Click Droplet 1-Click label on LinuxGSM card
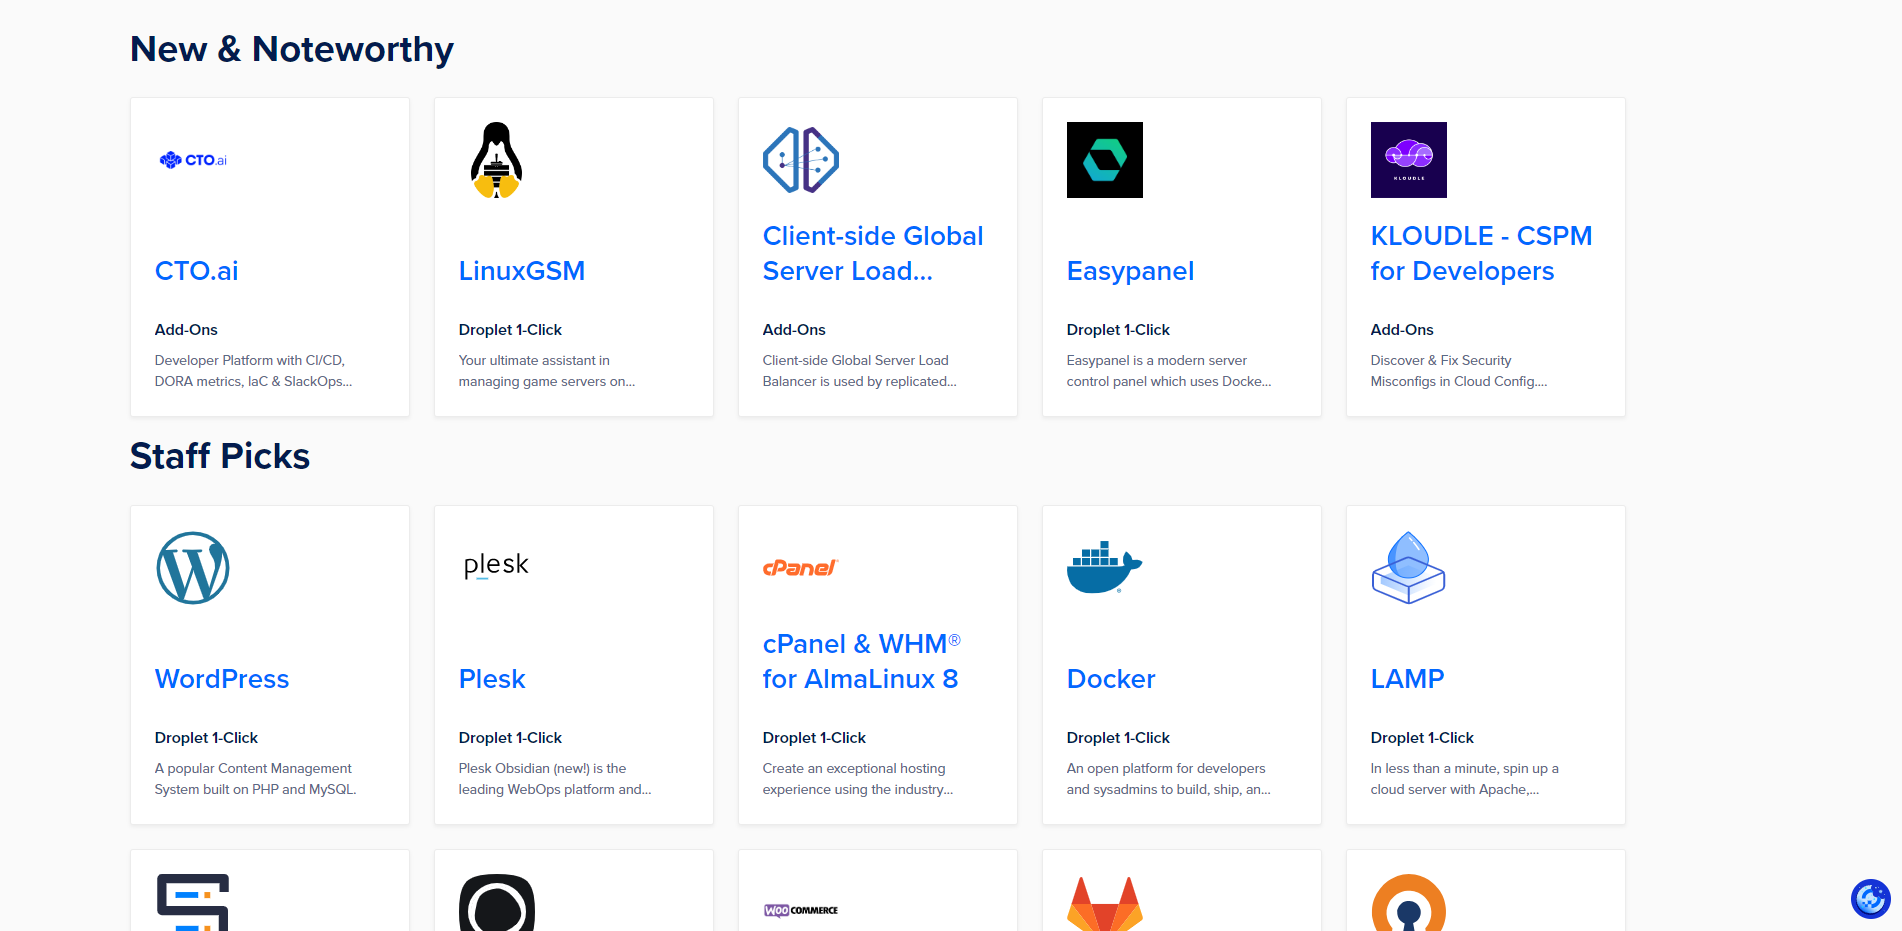Viewport: 1902px width, 931px height. (510, 330)
